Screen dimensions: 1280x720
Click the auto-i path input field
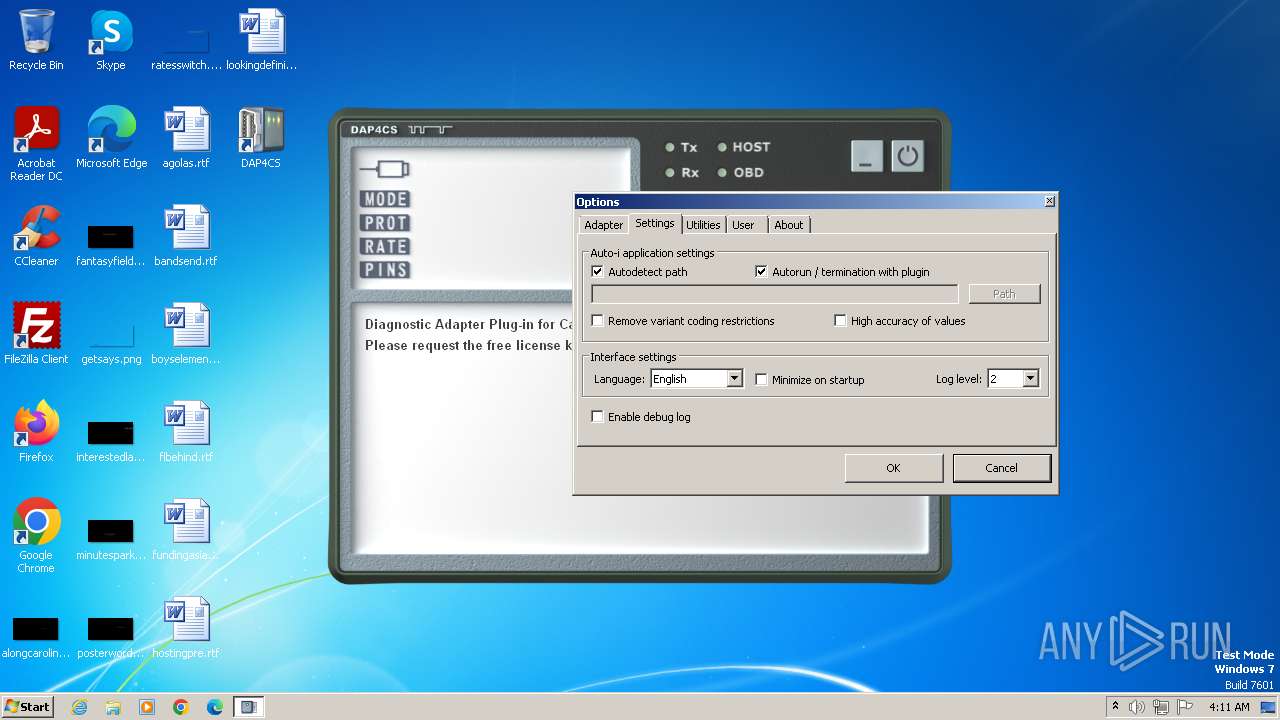click(x=775, y=294)
